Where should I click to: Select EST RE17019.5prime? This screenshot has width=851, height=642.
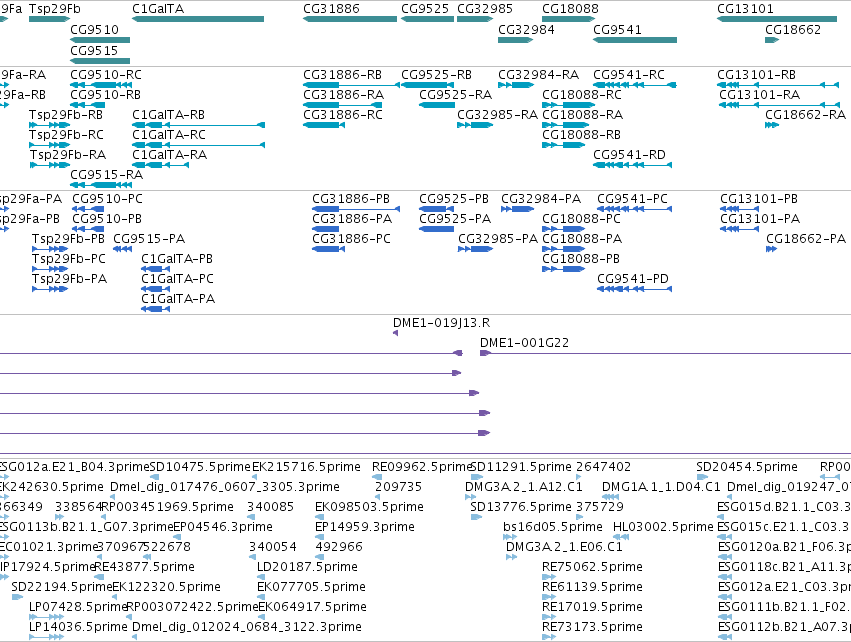tap(592, 607)
